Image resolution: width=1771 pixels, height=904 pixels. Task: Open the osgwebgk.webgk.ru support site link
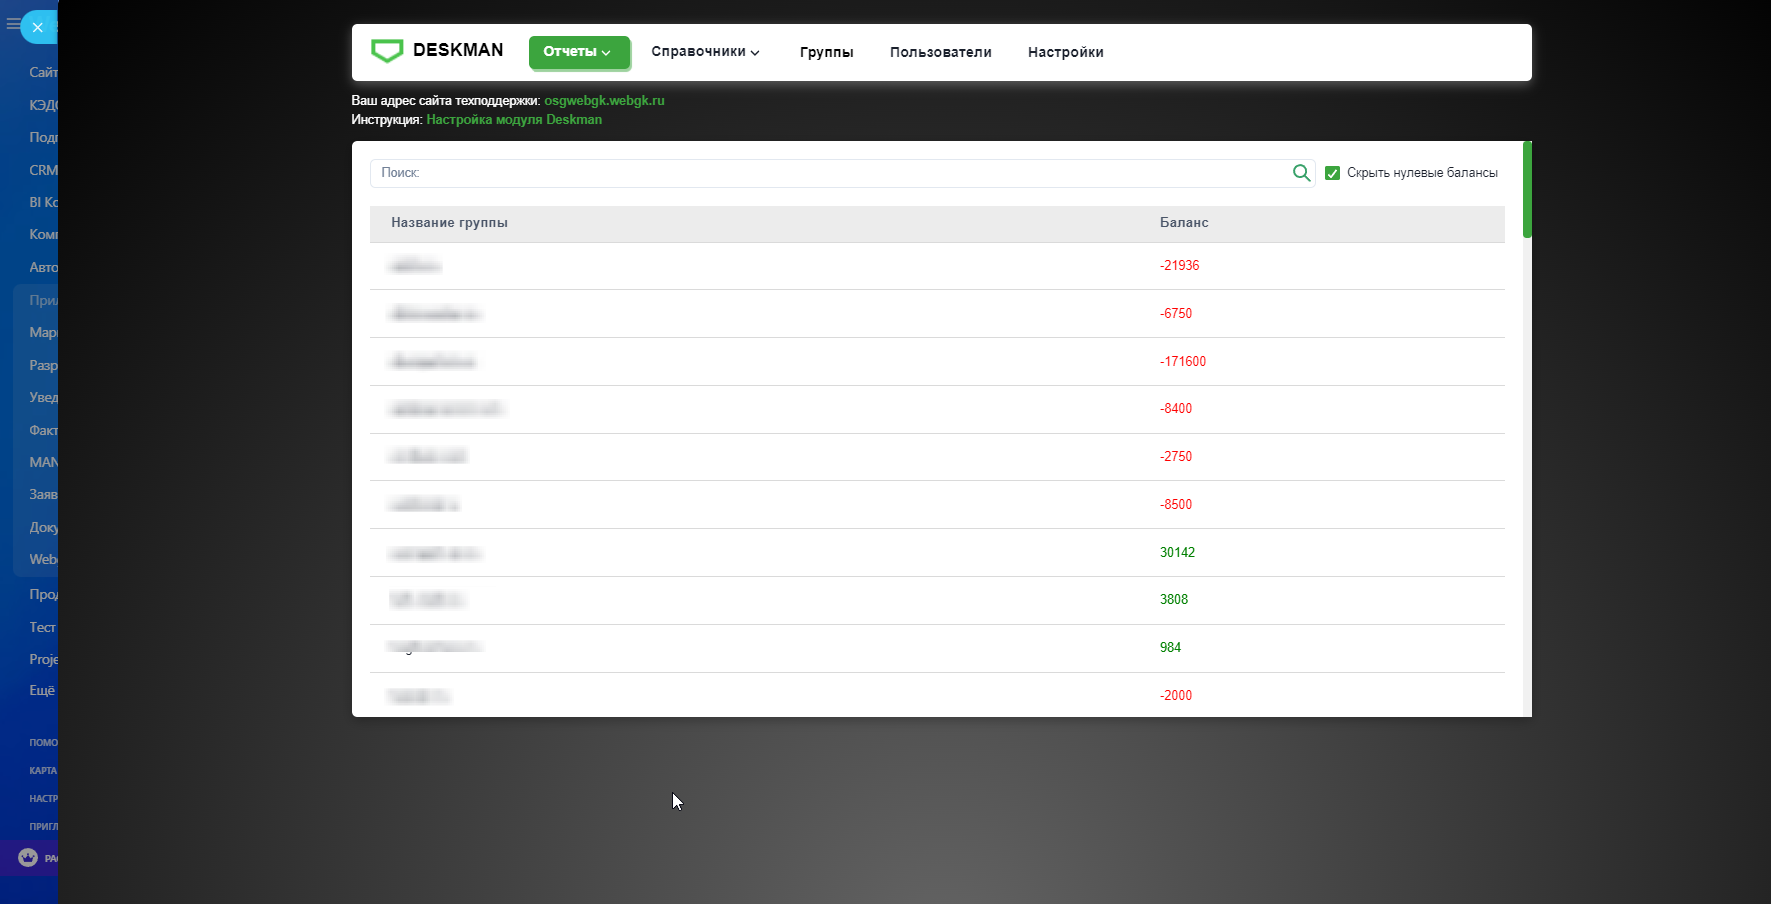604,100
